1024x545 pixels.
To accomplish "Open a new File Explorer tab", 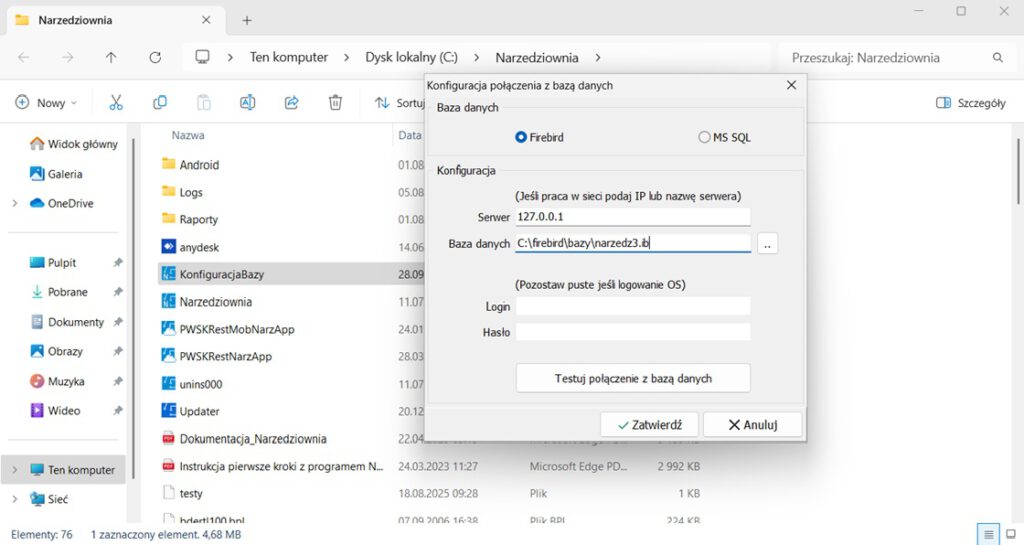I will 247,20.
